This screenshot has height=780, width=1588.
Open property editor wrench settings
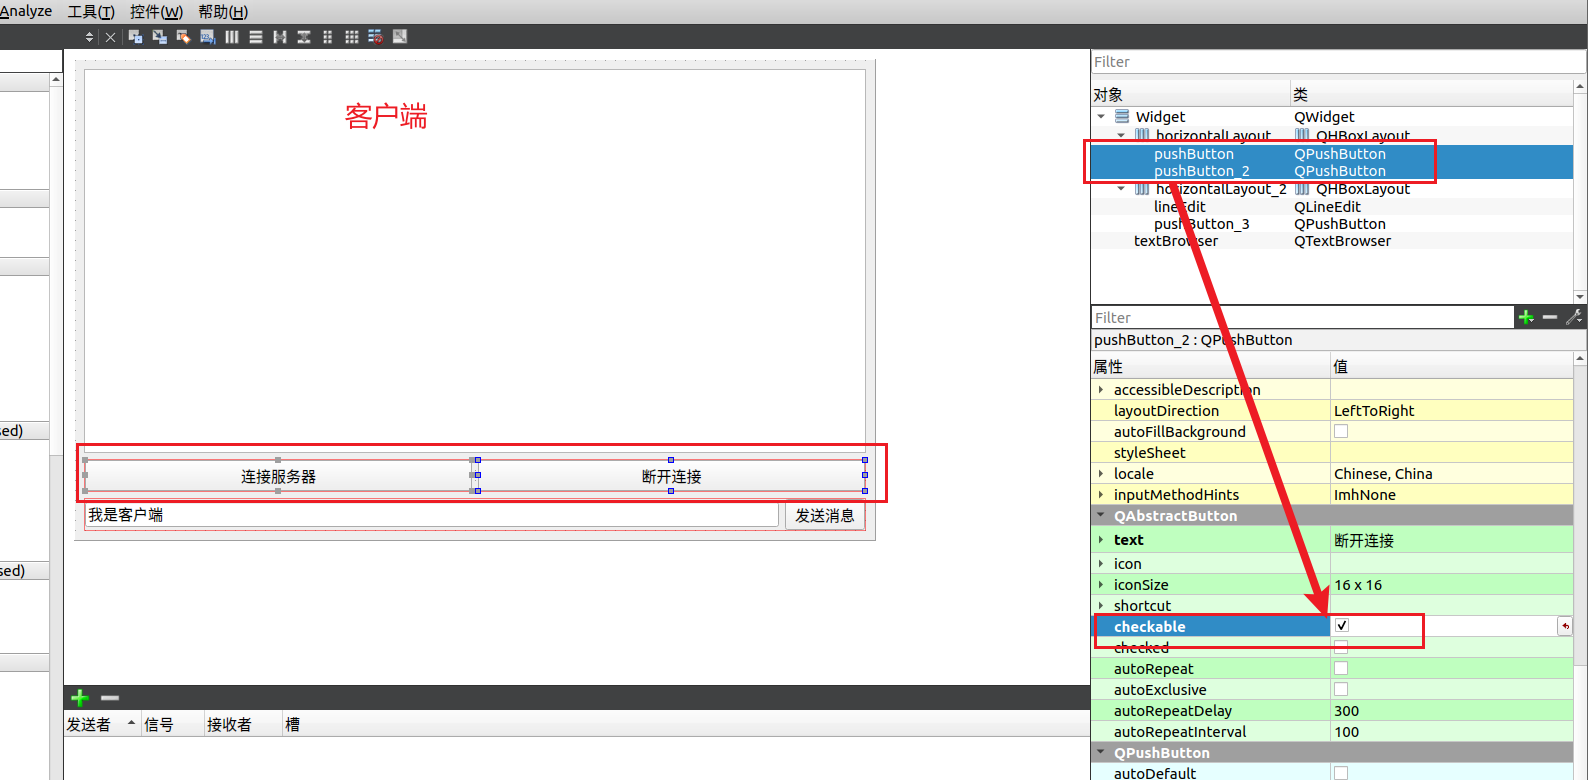[1574, 317]
